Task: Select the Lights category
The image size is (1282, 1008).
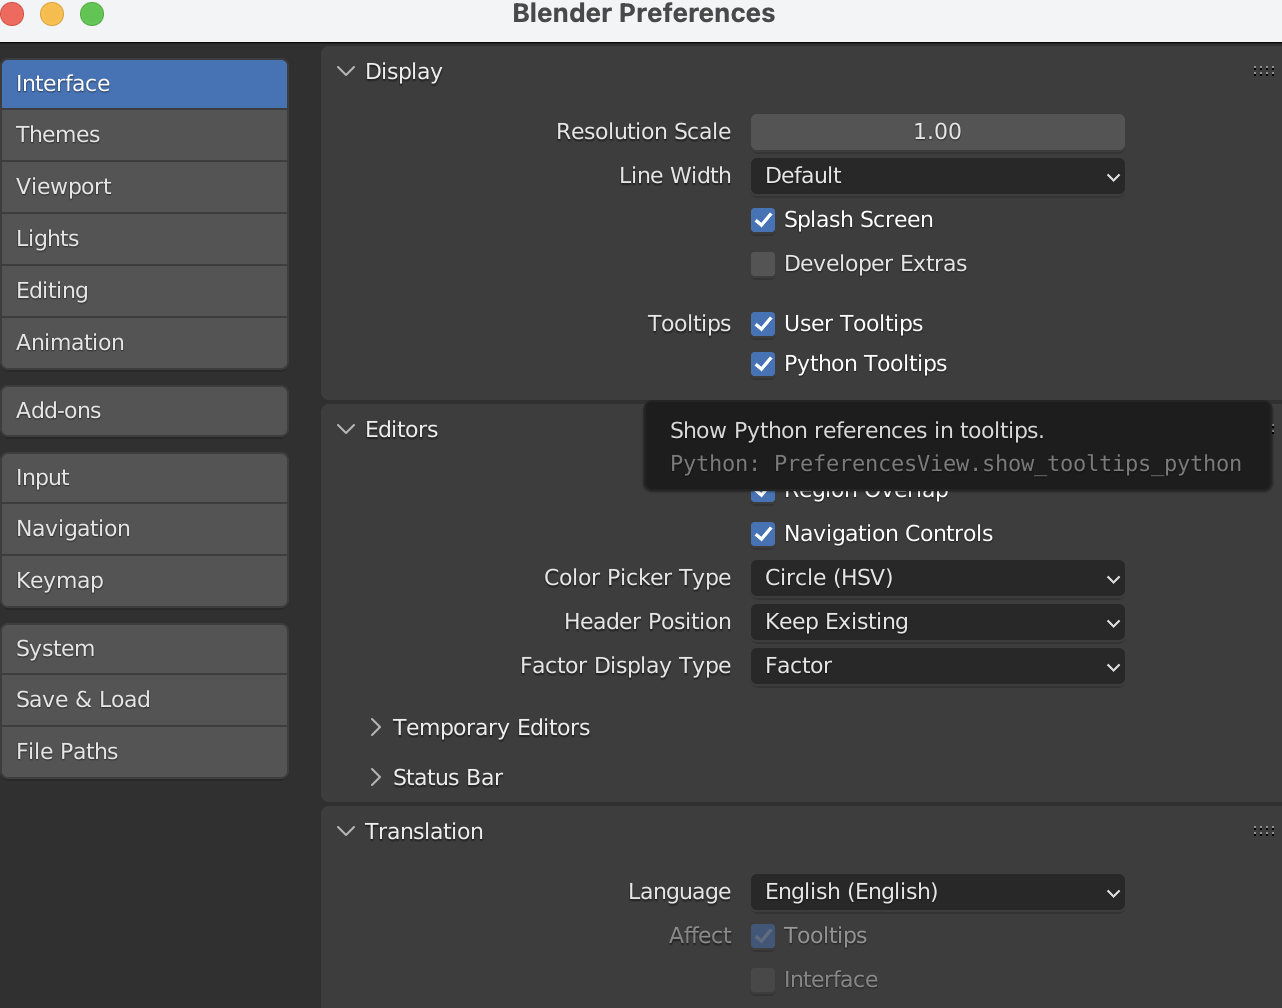Action: coord(144,239)
